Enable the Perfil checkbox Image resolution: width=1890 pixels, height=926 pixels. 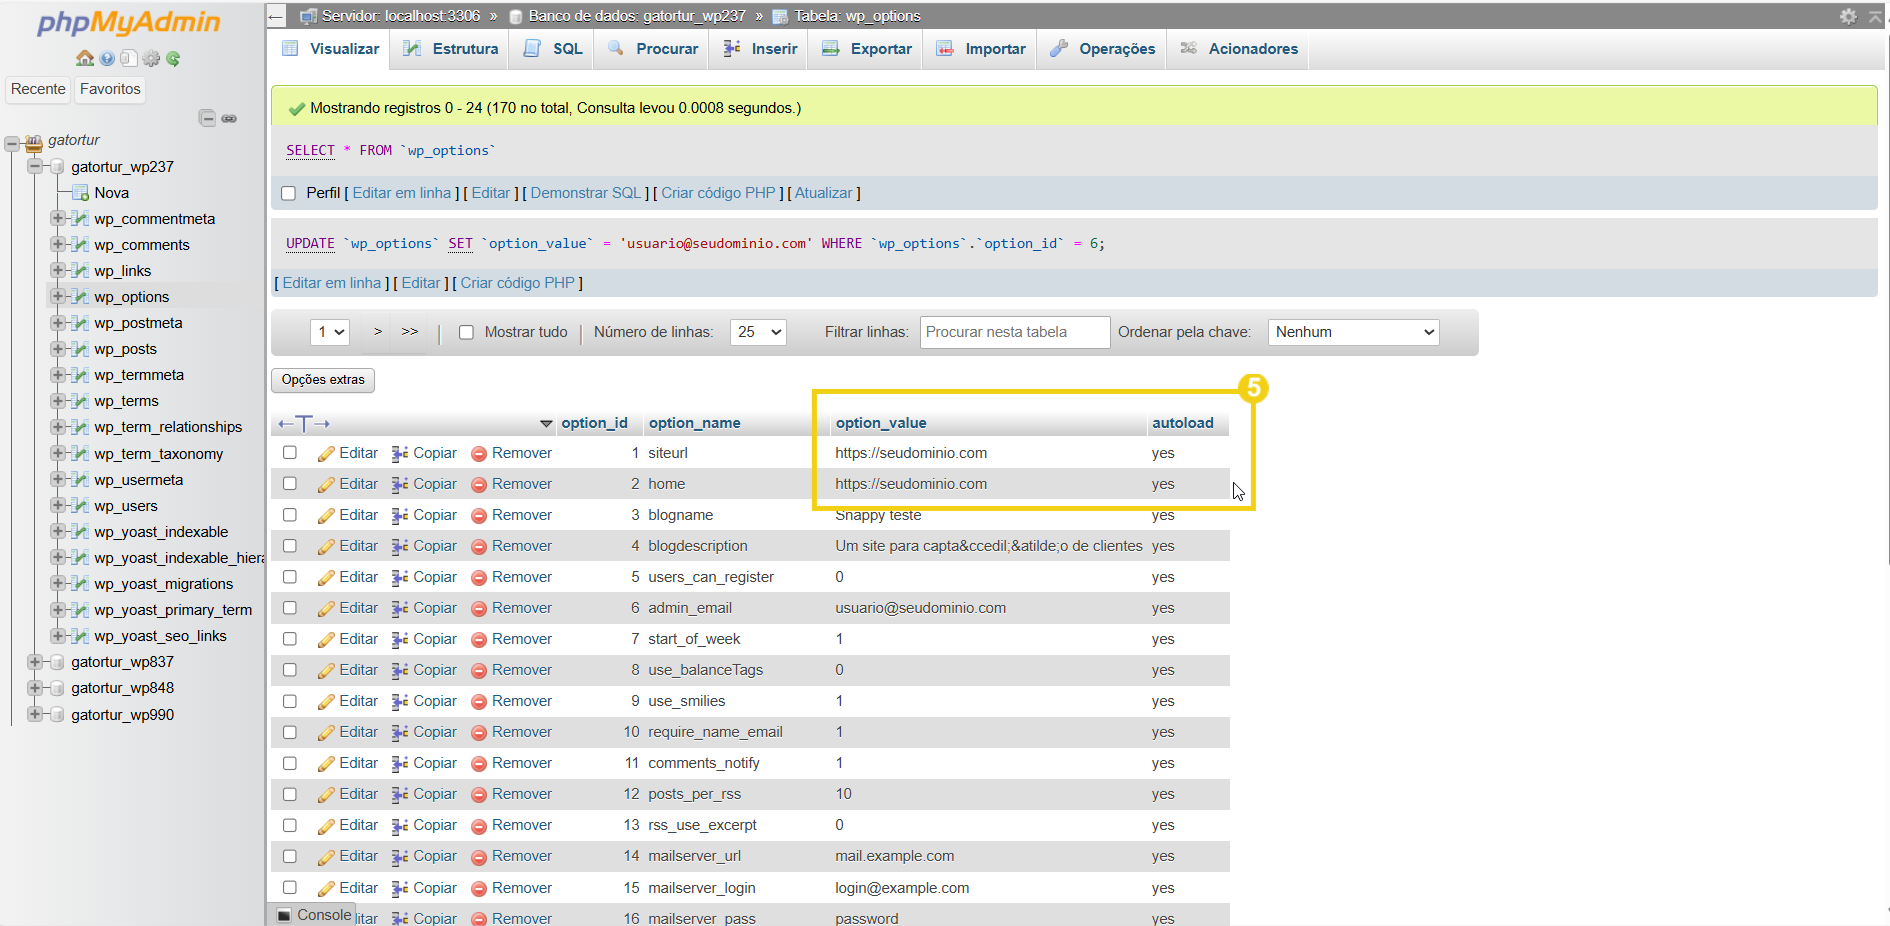coord(289,193)
